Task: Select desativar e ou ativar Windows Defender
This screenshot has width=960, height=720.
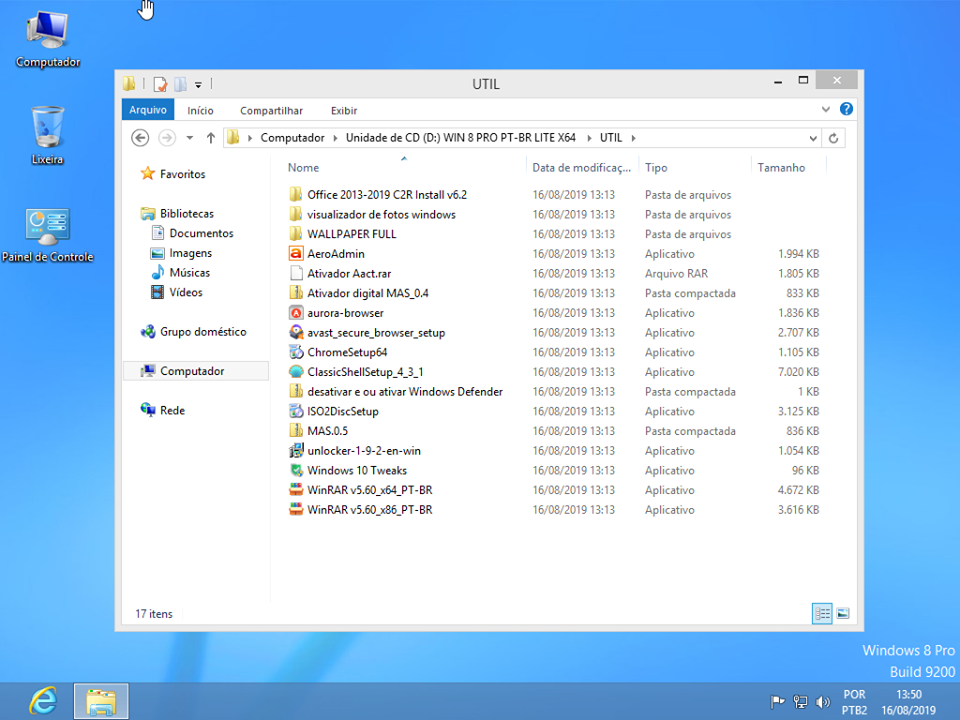Action: tap(396, 391)
